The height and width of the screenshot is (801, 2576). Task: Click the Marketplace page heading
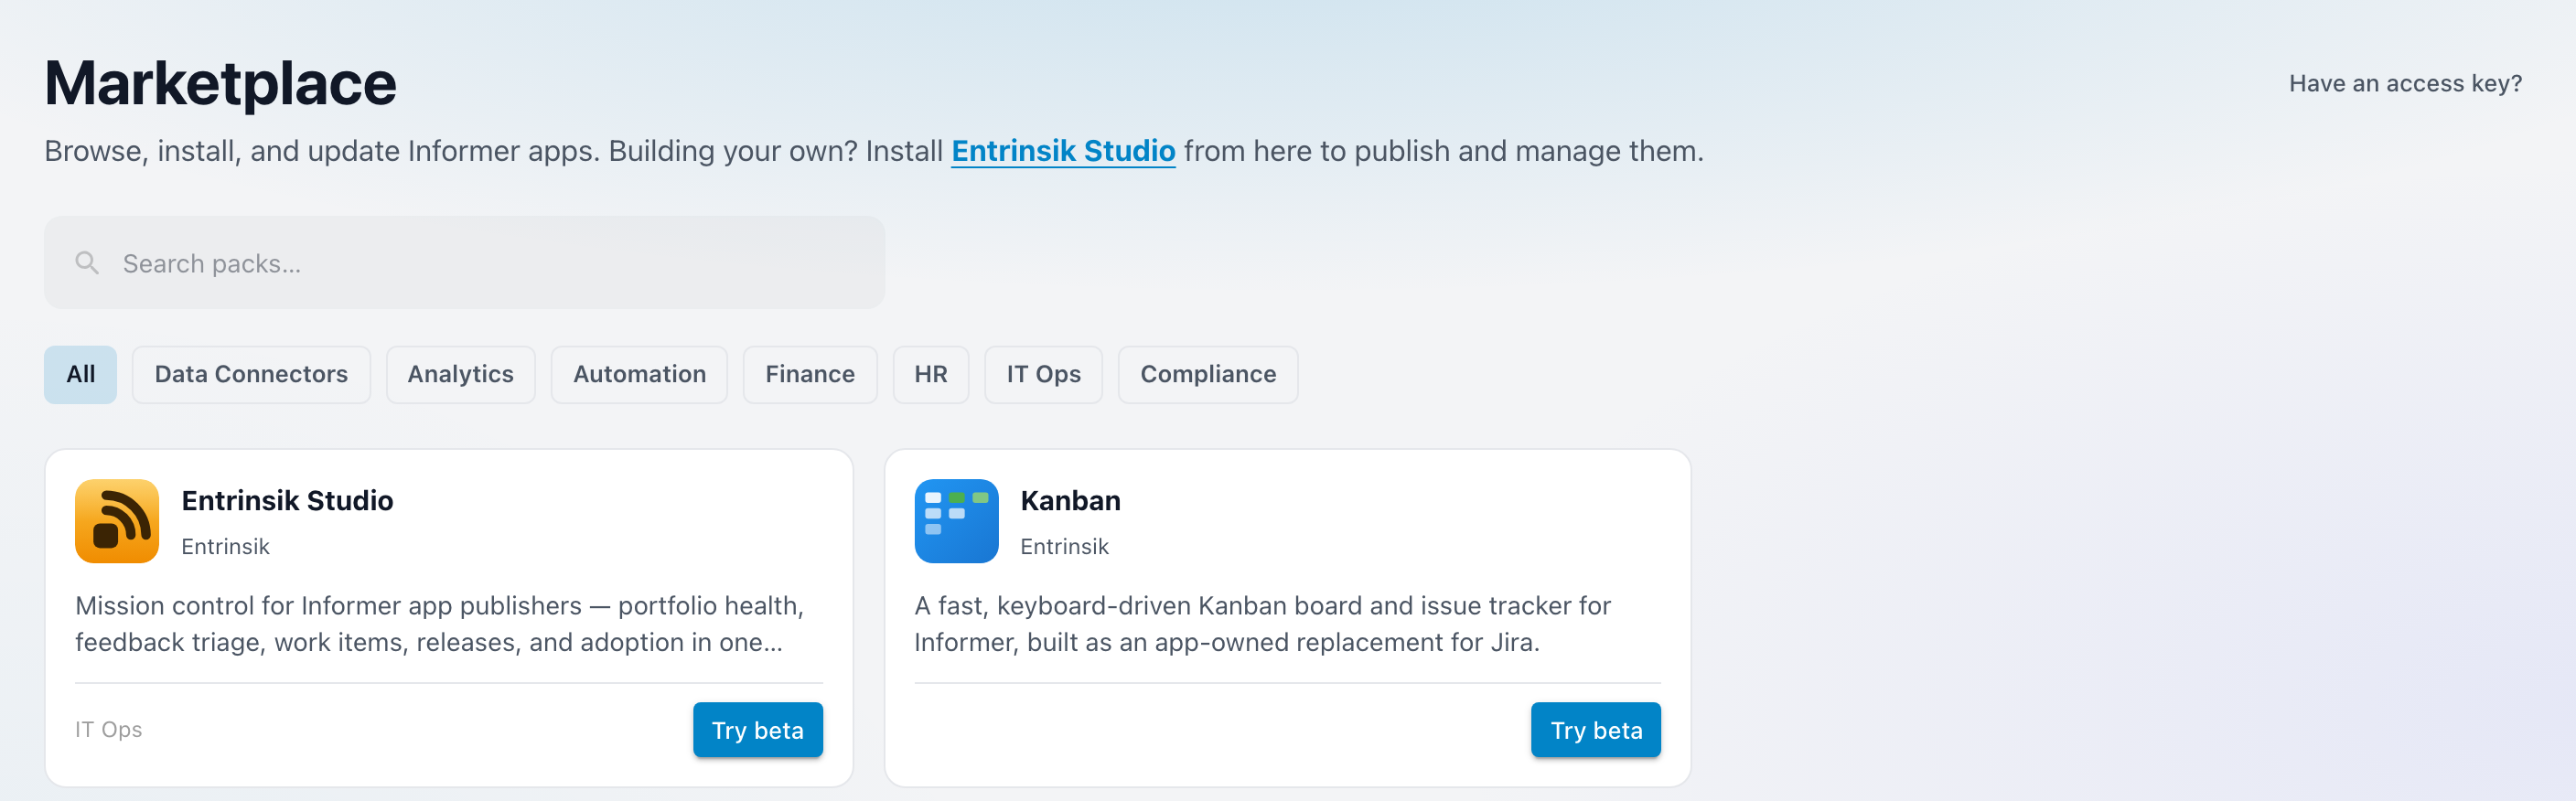[220, 83]
